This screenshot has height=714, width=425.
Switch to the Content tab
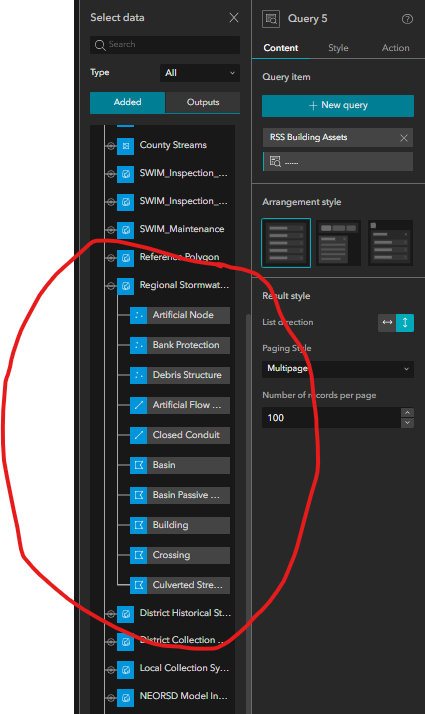coord(281,48)
